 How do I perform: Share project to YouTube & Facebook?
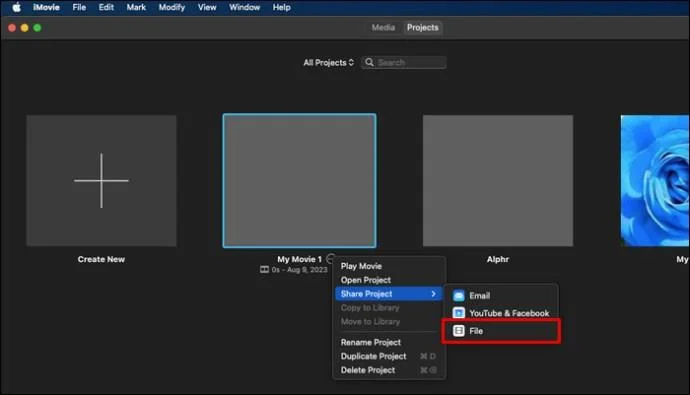tap(501, 313)
